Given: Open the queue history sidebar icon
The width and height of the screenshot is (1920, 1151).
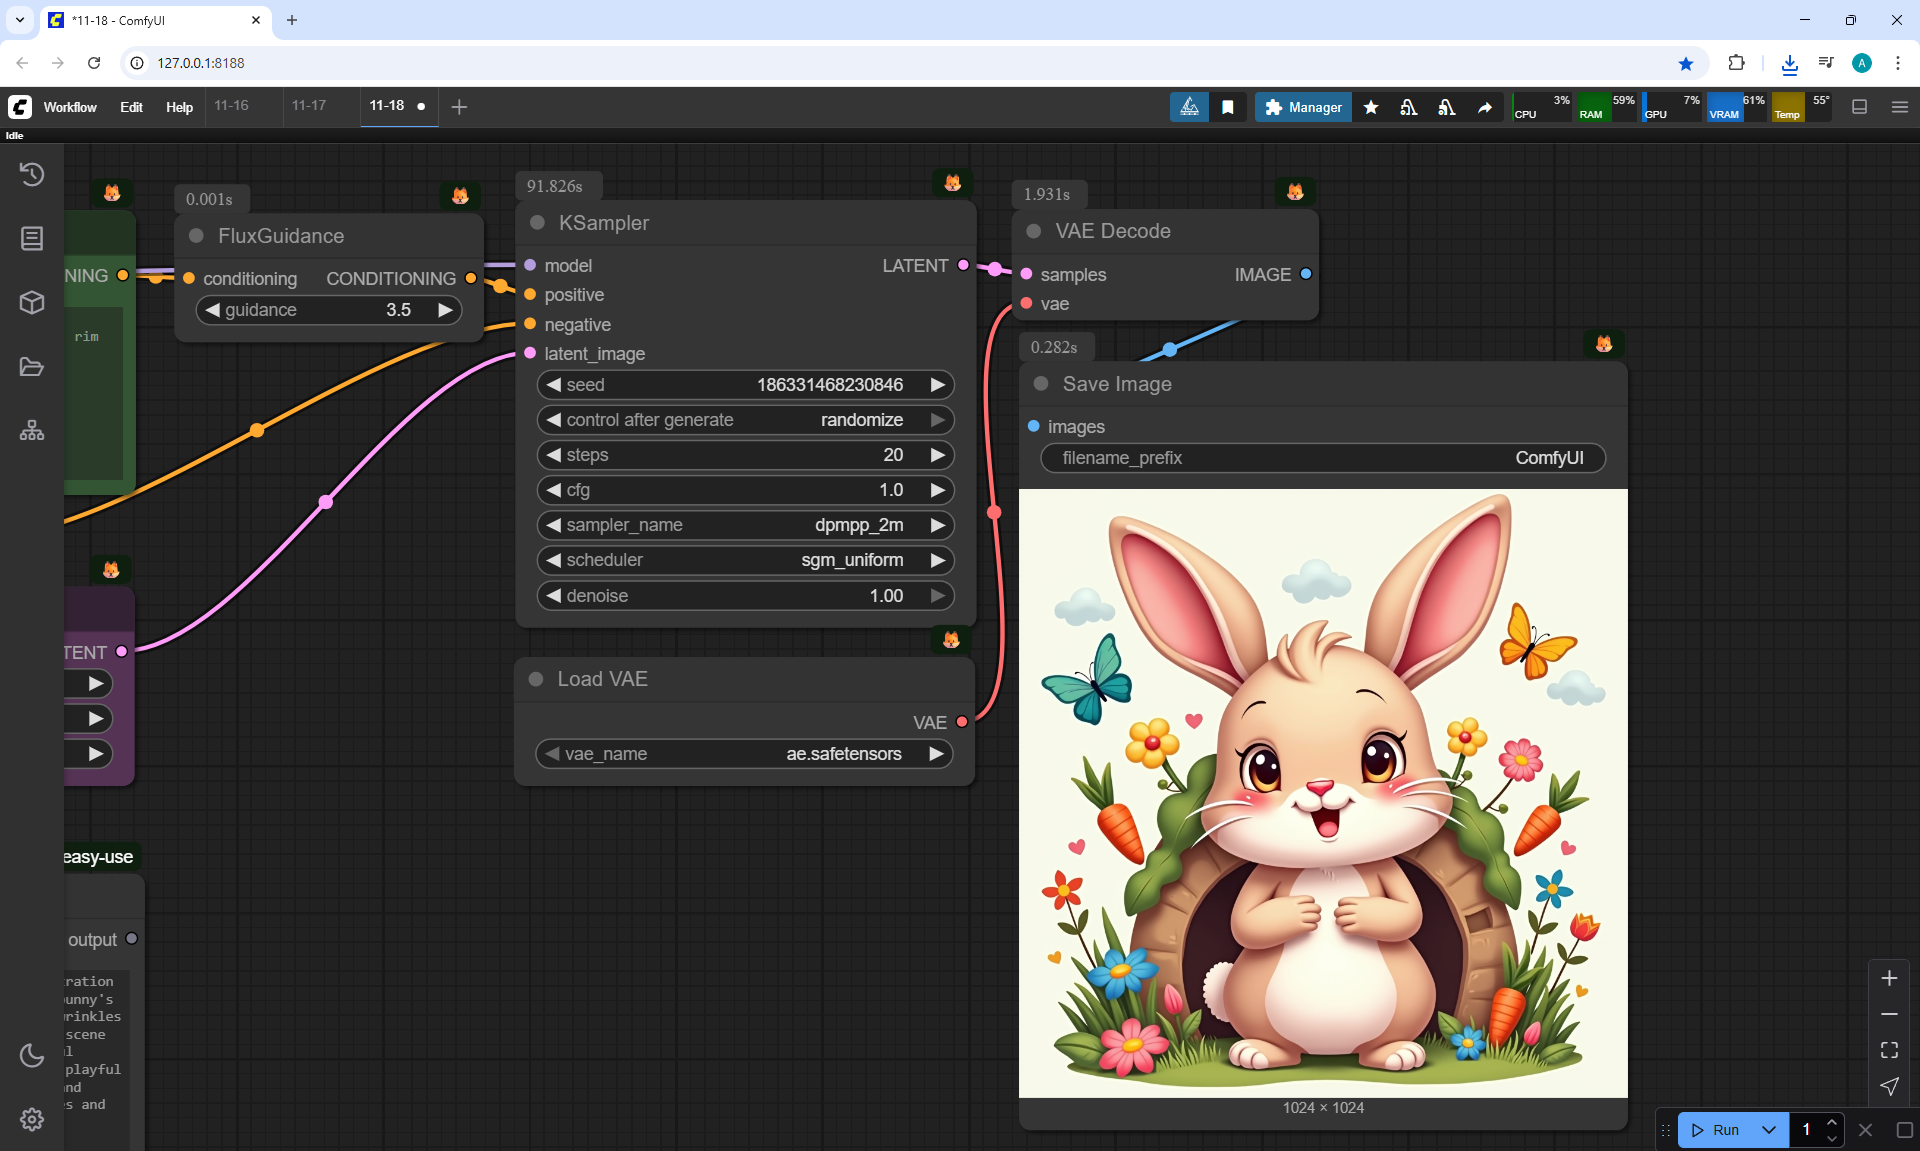Looking at the screenshot, I should 32,174.
